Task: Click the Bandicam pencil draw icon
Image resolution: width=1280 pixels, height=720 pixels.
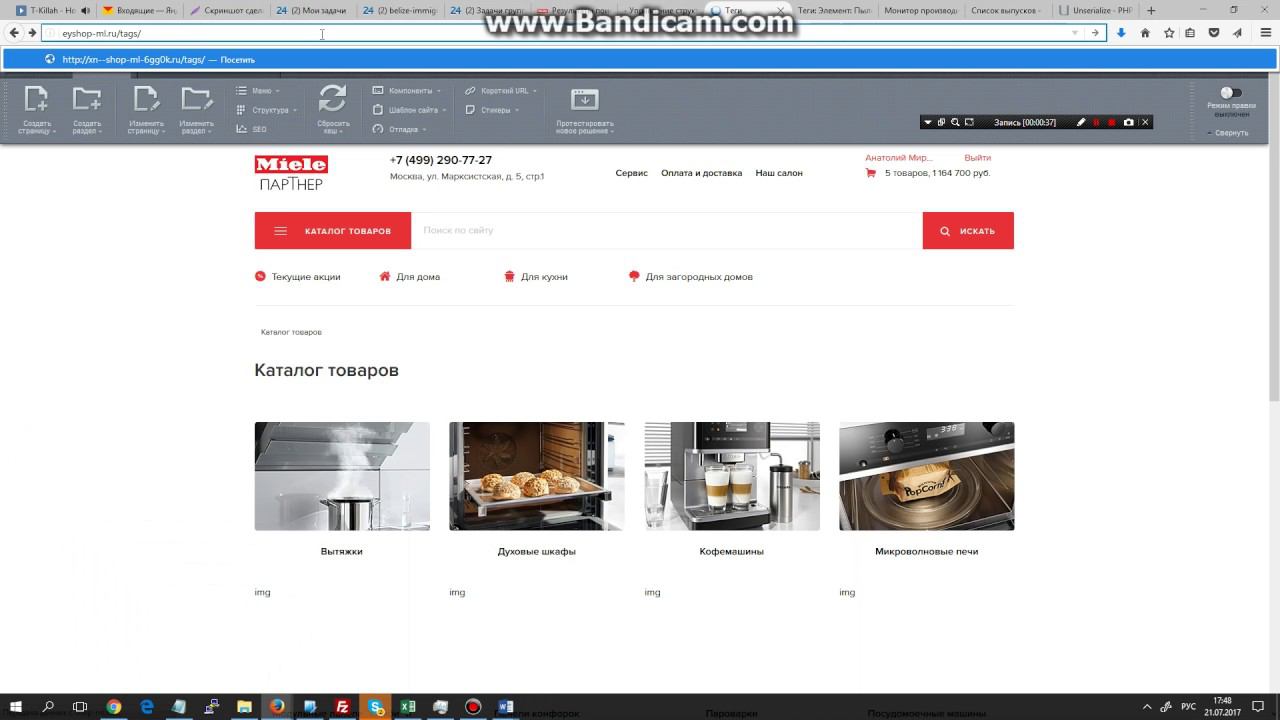Action: click(1081, 122)
